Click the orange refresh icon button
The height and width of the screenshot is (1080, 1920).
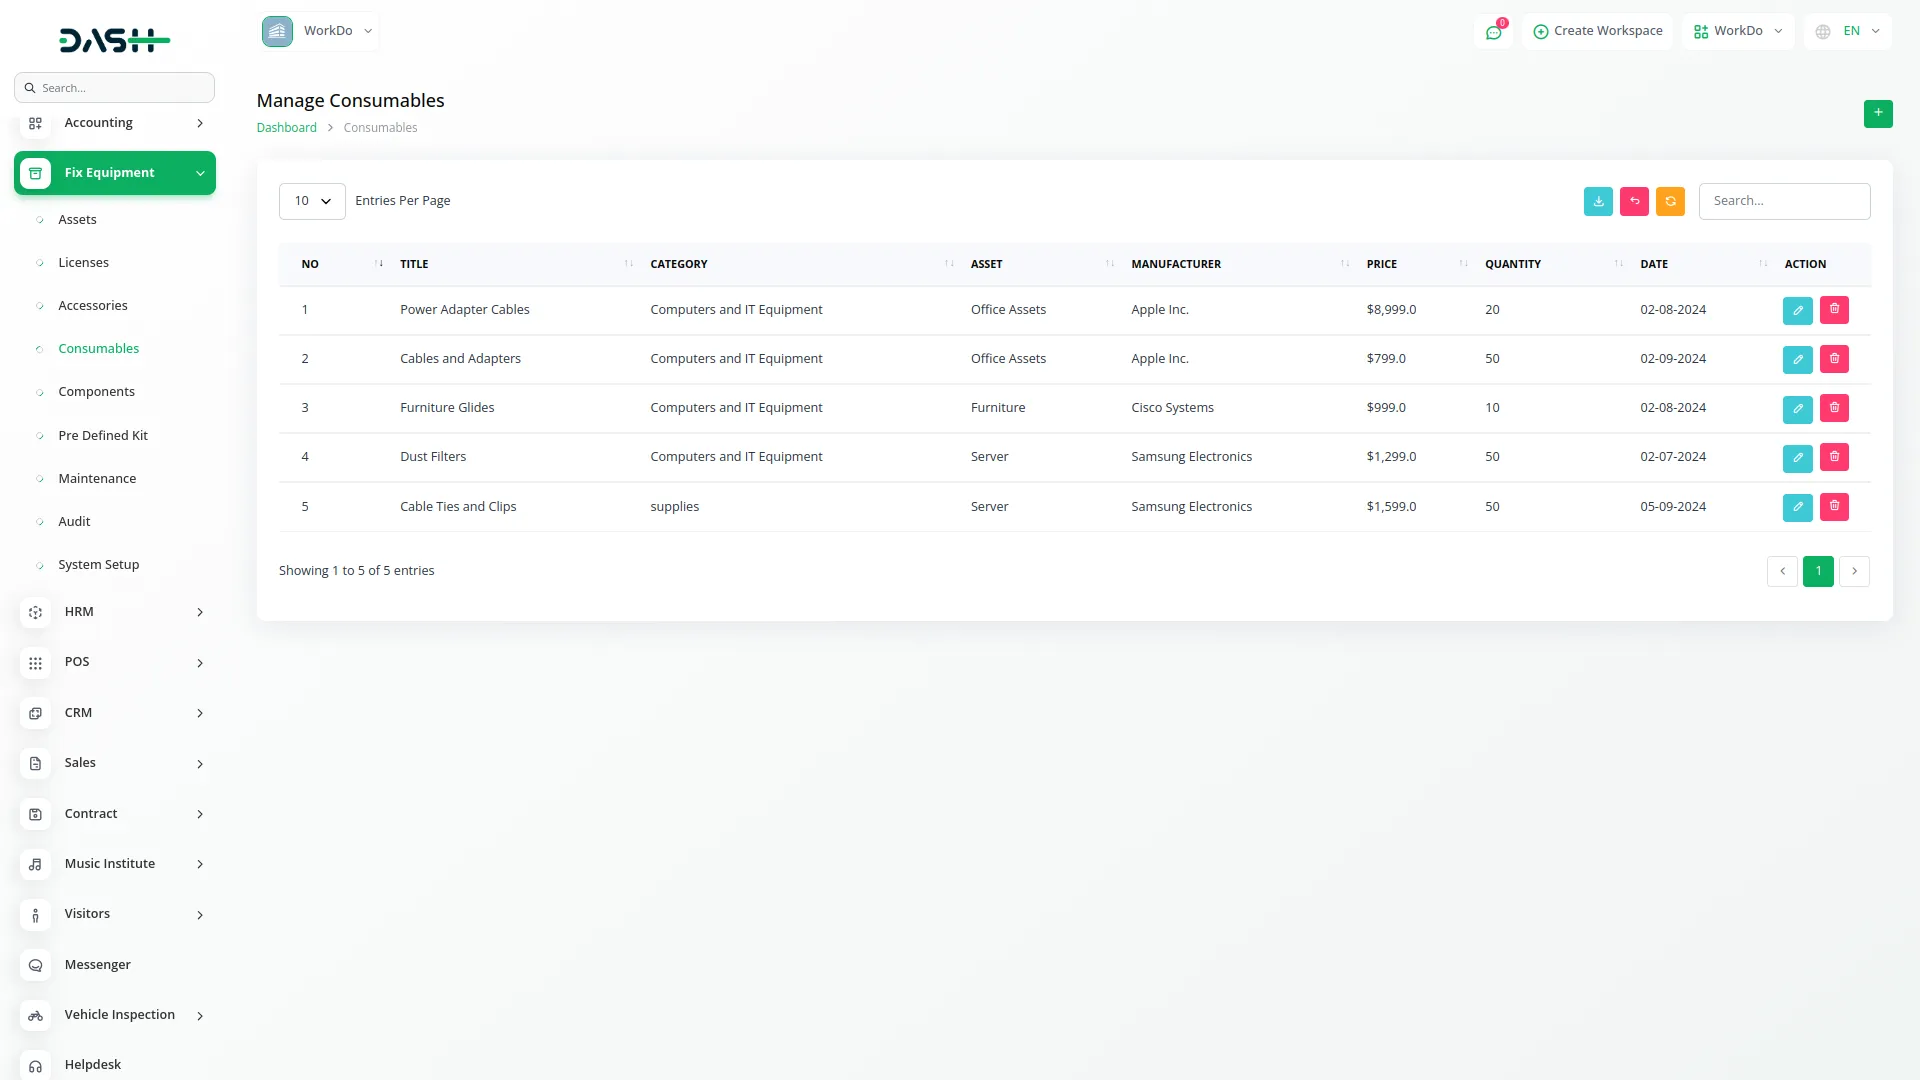[x=1670, y=201]
